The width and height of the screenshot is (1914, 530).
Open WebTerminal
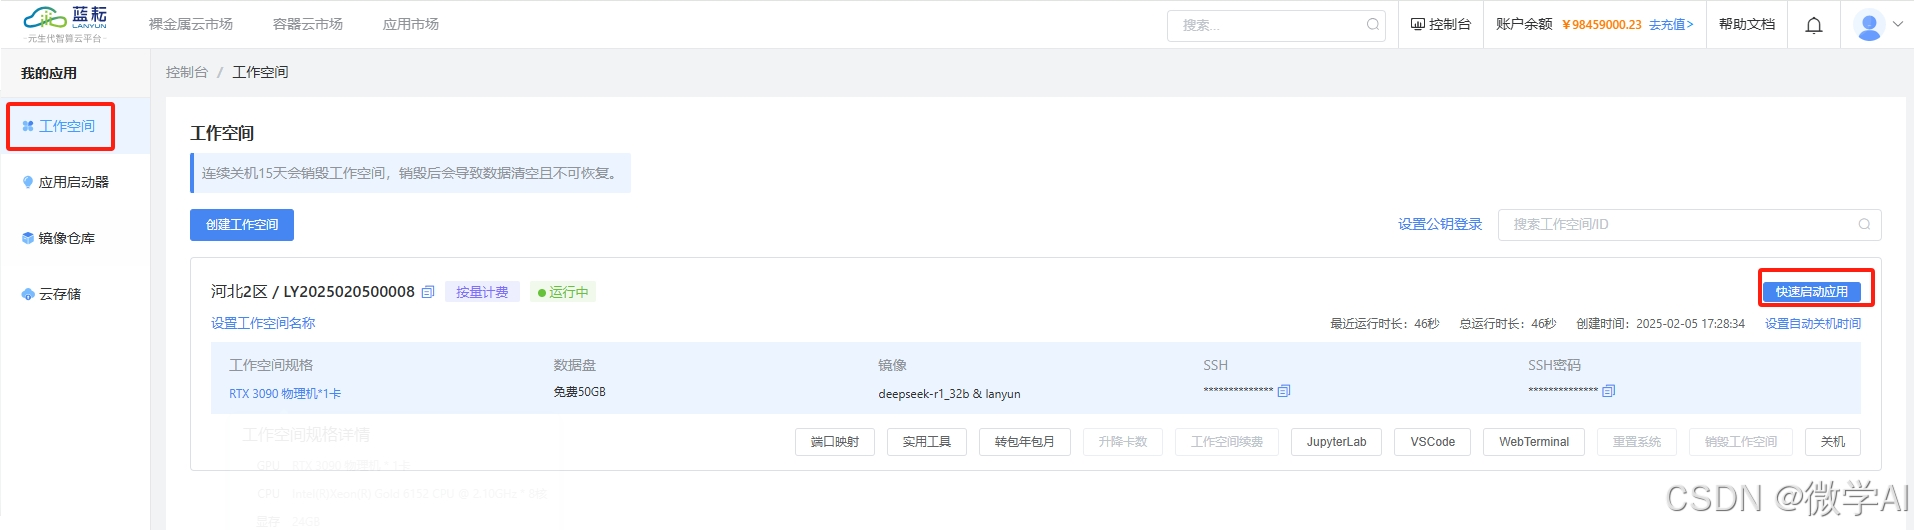click(x=1534, y=442)
